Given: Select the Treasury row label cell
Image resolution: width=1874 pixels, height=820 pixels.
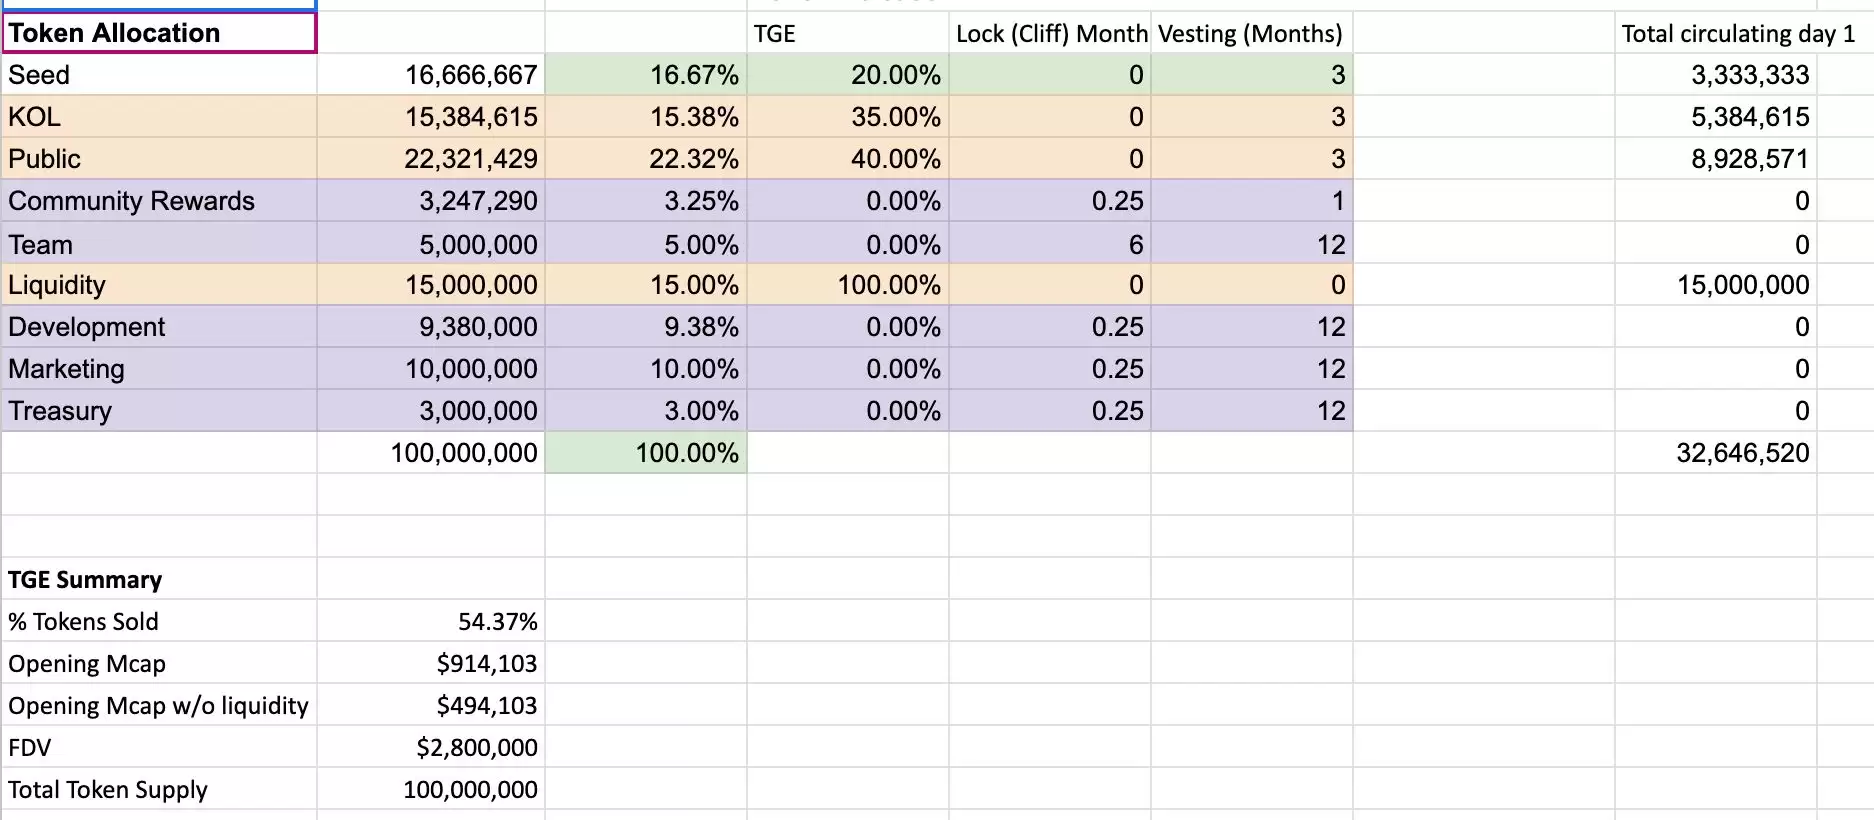Looking at the screenshot, I should click(x=159, y=411).
